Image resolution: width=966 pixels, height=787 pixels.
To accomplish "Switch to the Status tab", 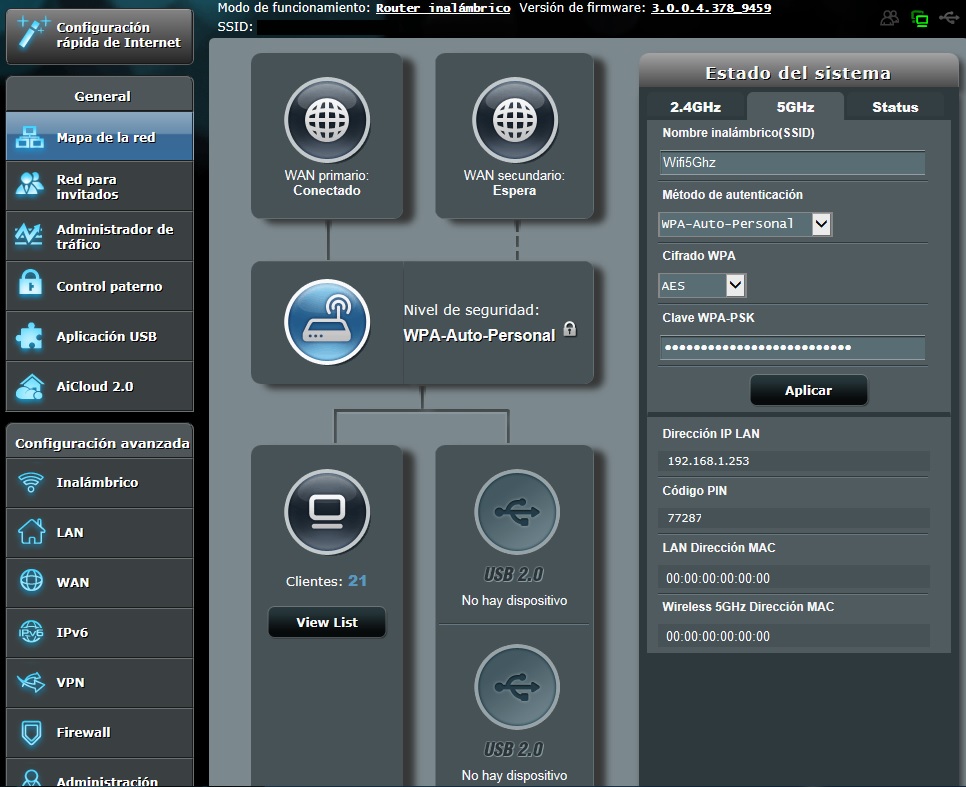I will [895, 107].
